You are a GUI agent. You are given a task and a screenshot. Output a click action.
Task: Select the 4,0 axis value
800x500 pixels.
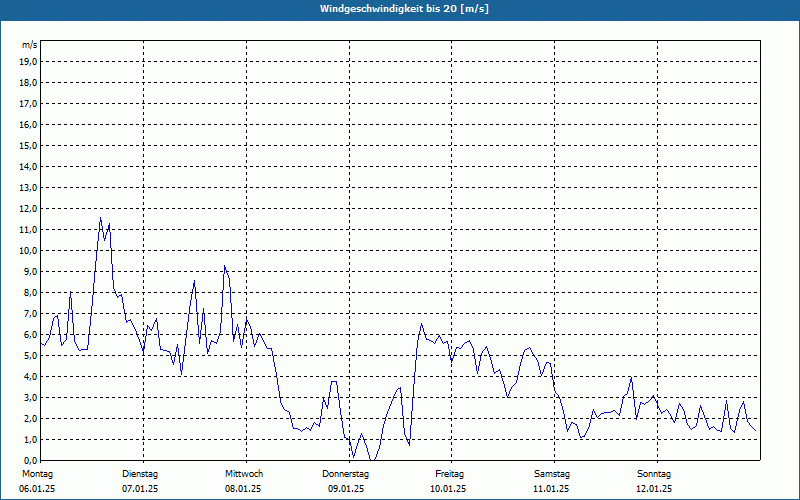31,377
